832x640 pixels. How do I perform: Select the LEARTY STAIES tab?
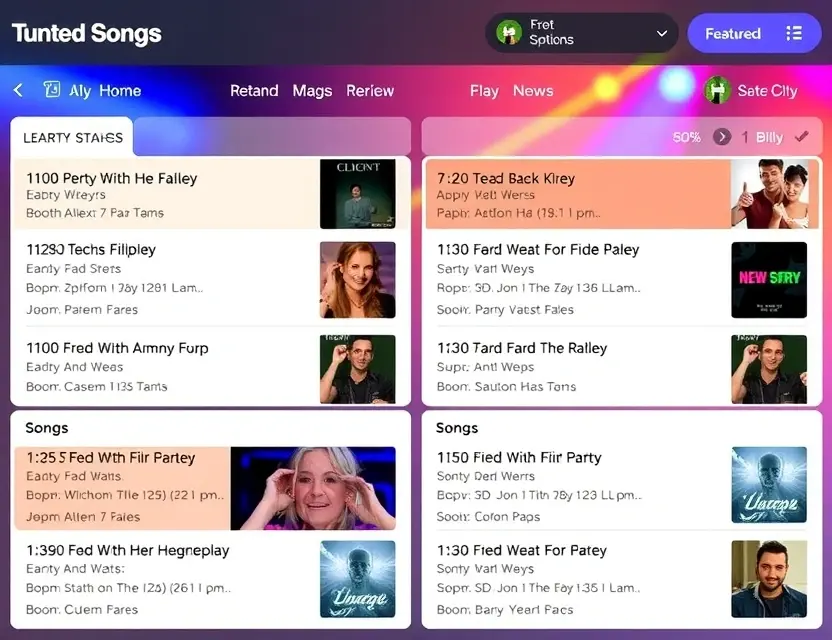pyautogui.click(x=72, y=137)
